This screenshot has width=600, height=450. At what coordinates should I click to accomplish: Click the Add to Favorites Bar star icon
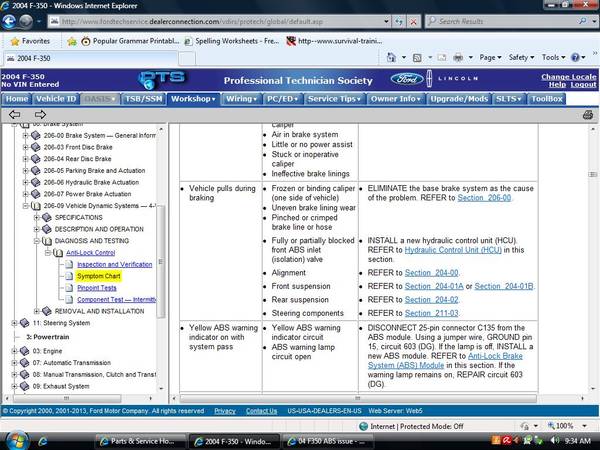[72, 41]
